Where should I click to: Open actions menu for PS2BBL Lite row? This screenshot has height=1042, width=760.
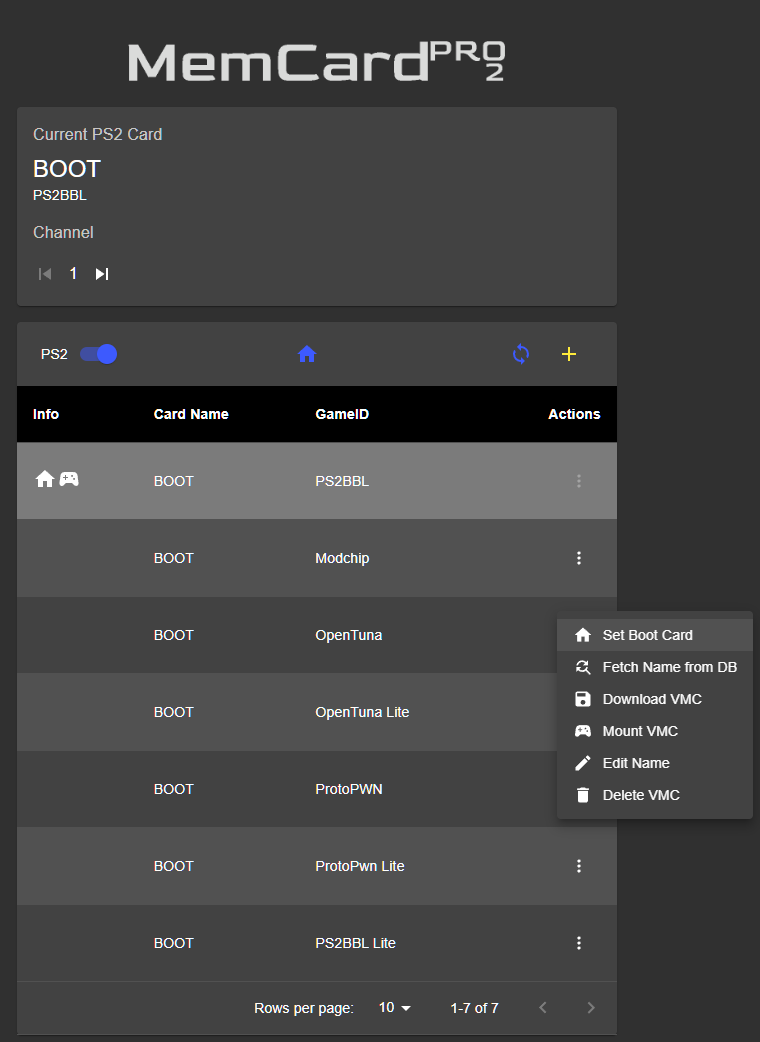pyautogui.click(x=578, y=943)
